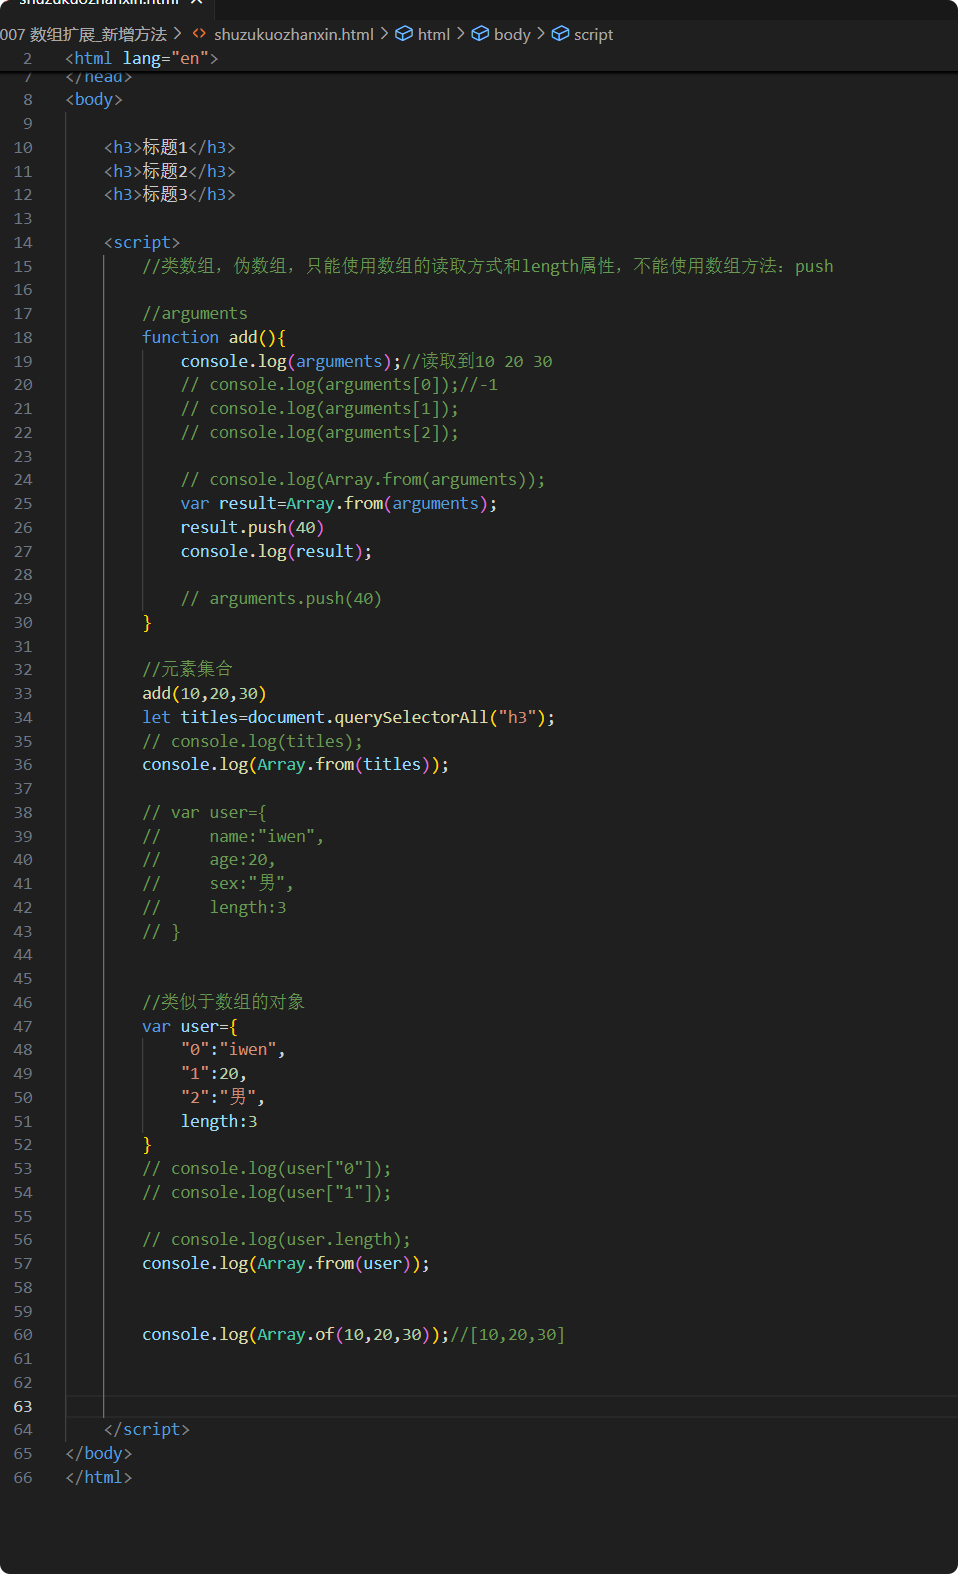This screenshot has height=1574, width=958.
Task: Click the result.push(40) statement
Action: click(253, 528)
